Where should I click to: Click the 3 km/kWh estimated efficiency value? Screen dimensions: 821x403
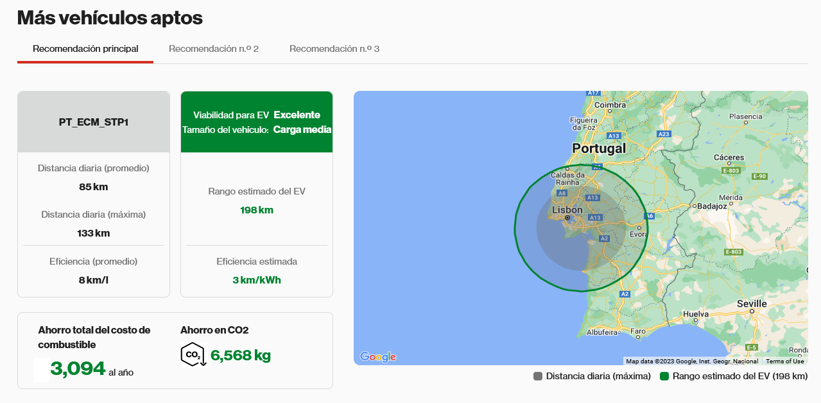[x=257, y=280]
